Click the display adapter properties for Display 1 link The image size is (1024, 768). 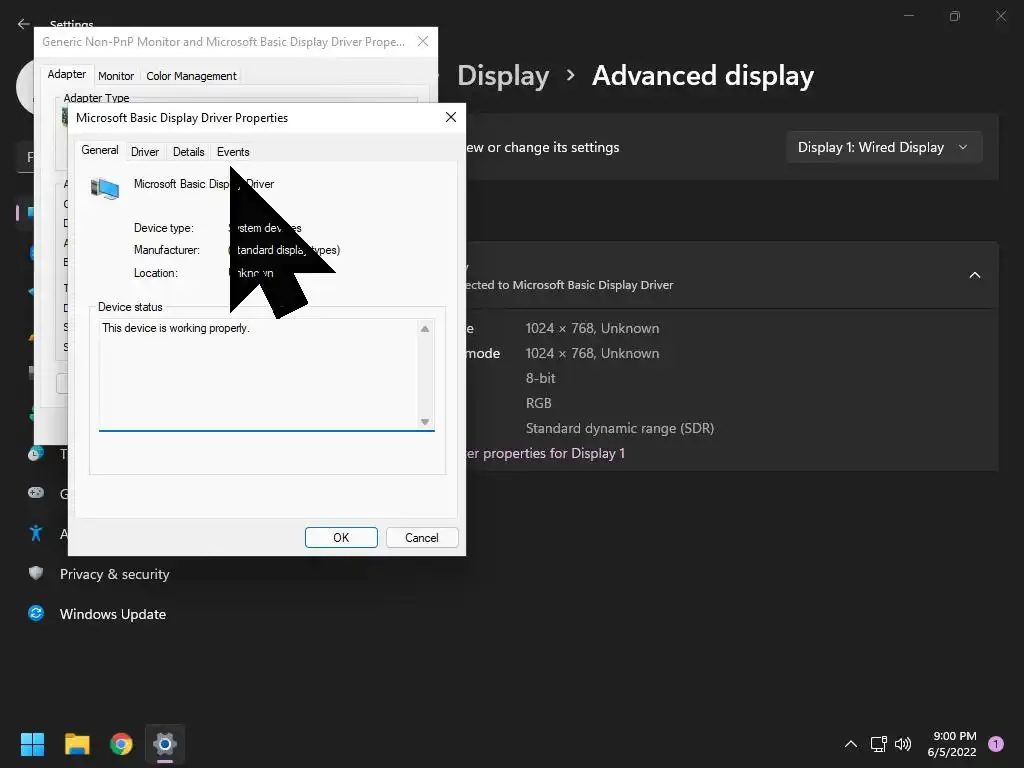(545, 453)
